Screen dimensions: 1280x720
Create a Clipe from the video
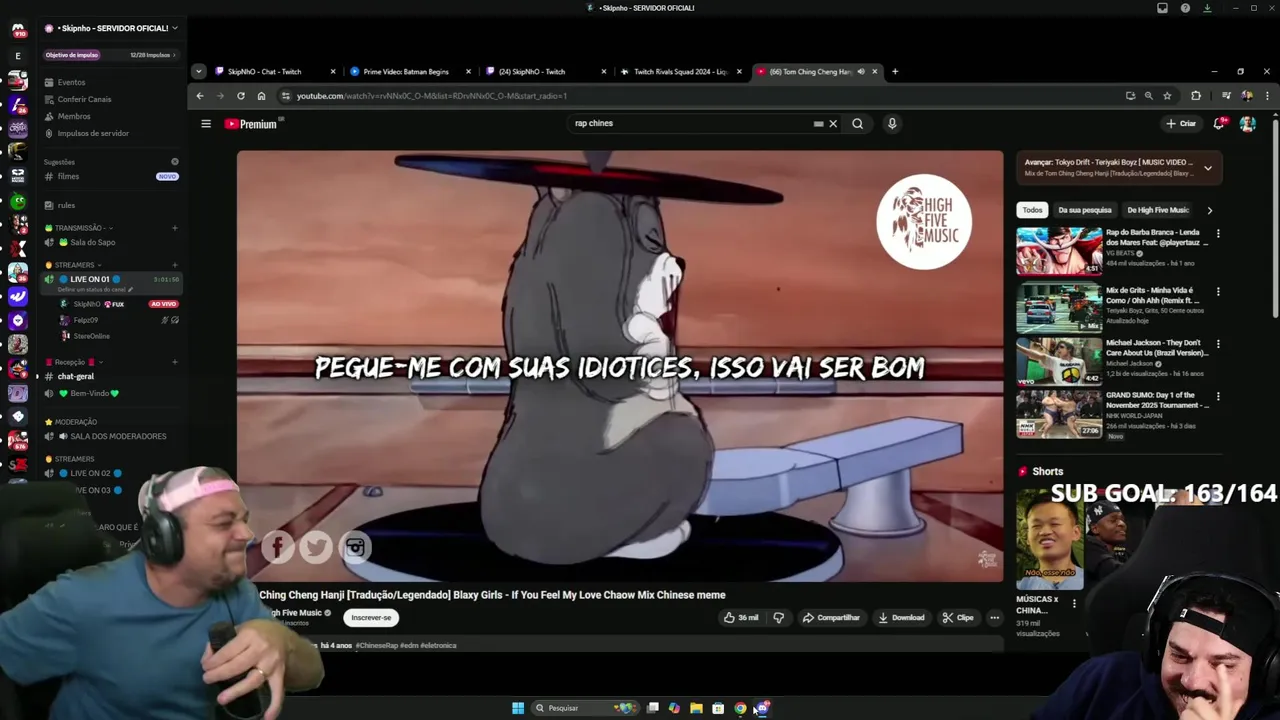(958, 618)
